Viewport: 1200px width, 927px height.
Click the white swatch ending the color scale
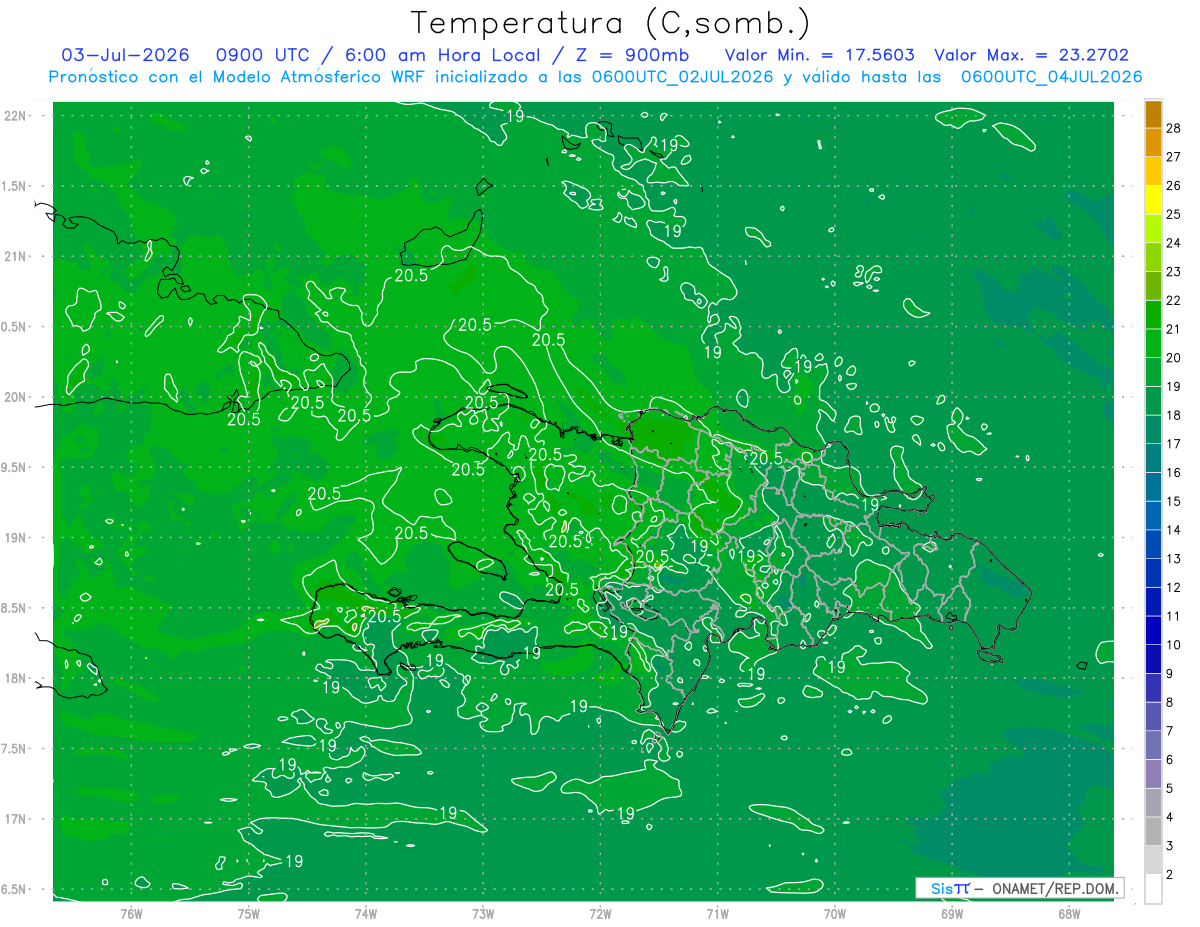[x=1153, y=889]
